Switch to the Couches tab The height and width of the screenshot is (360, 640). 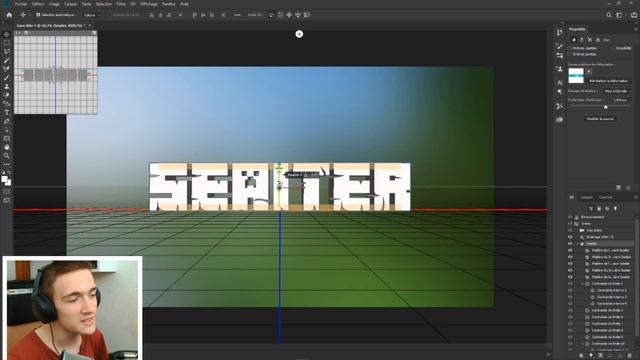pyautogui.click(x=606, y=197)
